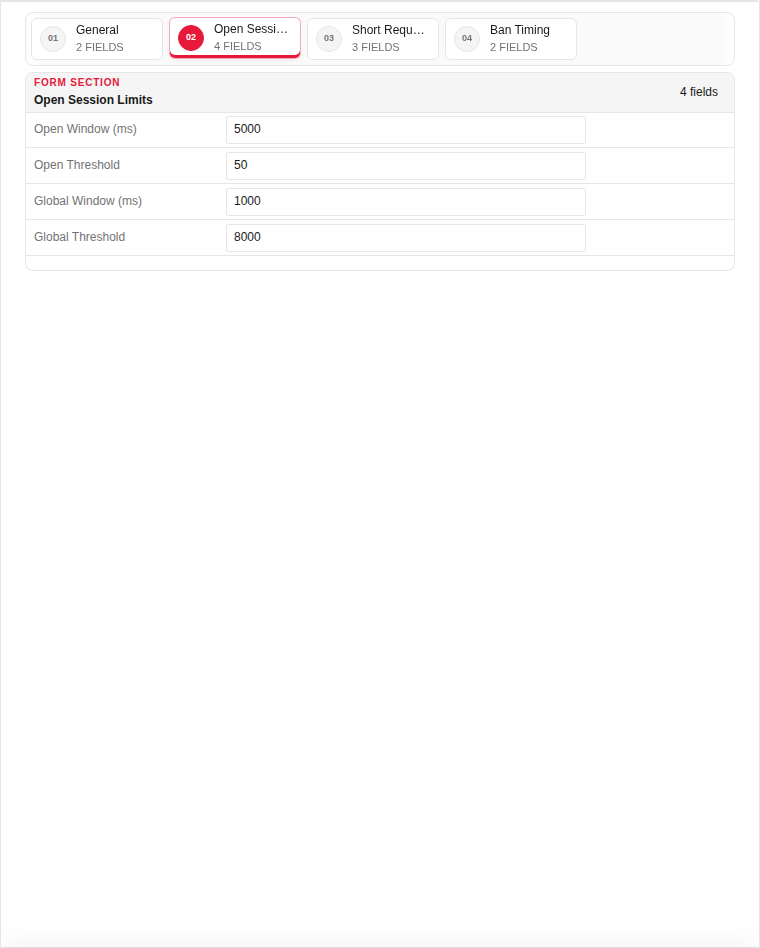Switch to the General tab
This screenshot has height=948, width=760.
97,39
